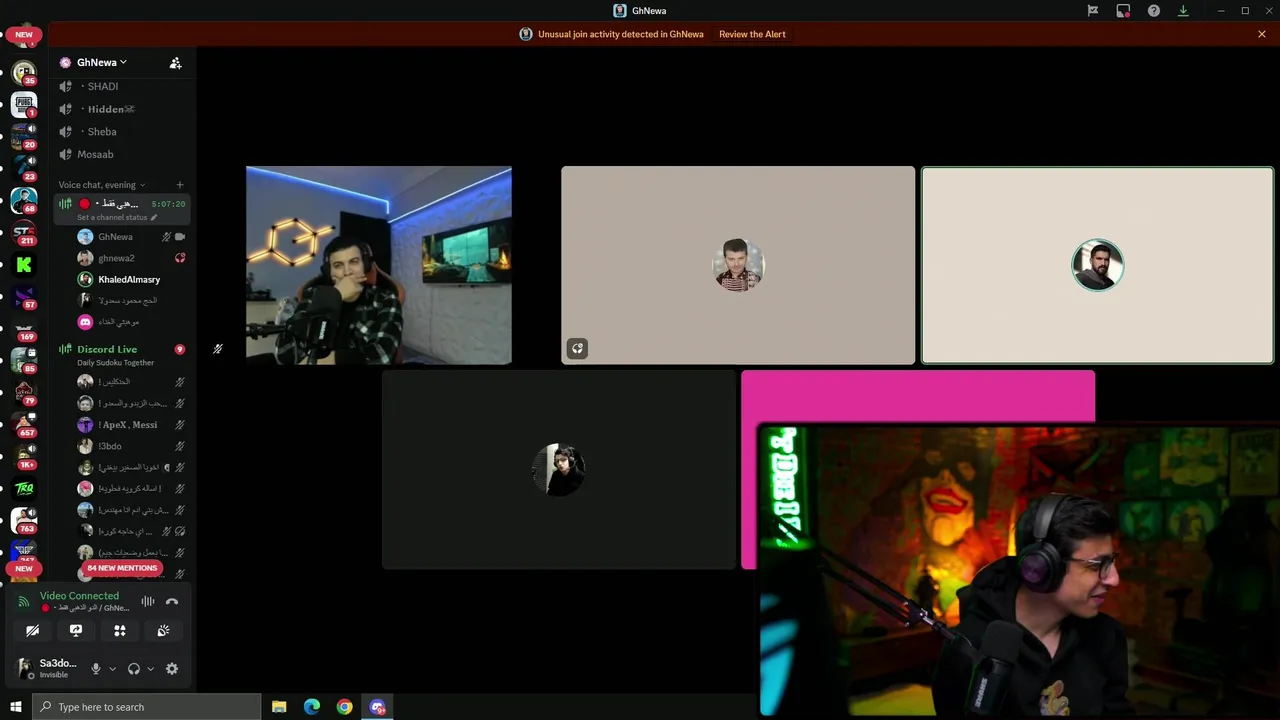The width and height of the screenshot is (1280, 720).
Task: Click the Review the Alert link
Action: pyautogui.click(x=752, y=34)
